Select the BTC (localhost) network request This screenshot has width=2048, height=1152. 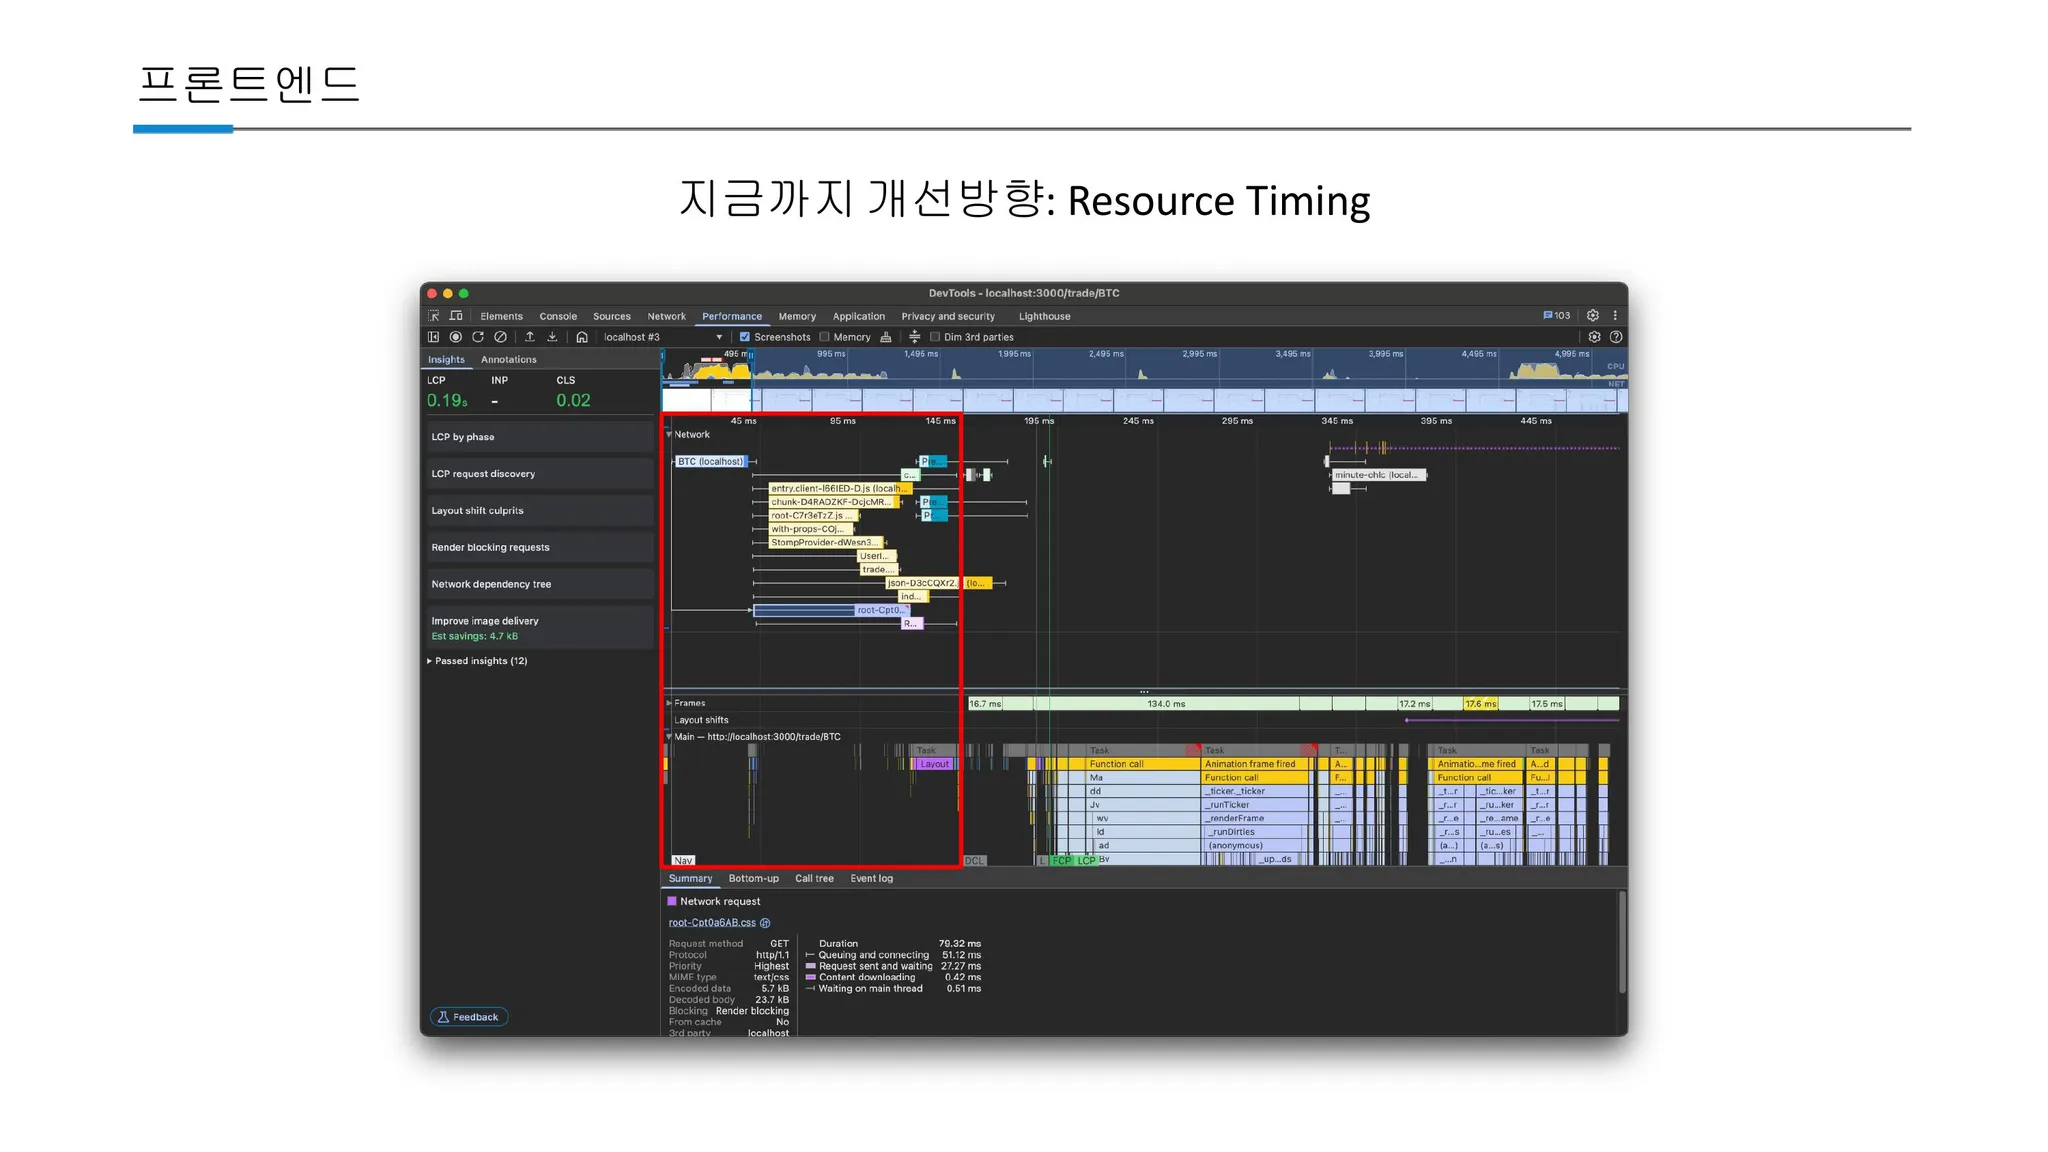[711, 462]
